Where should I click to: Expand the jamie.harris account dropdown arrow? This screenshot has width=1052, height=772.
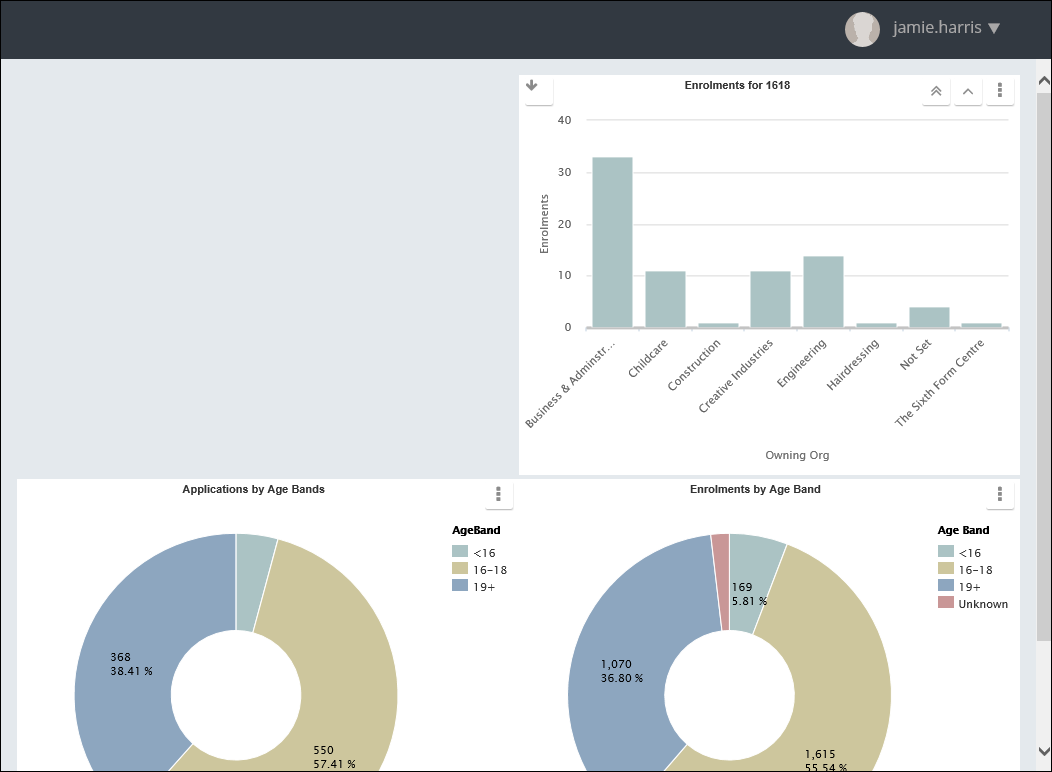(x=993, y=29)
